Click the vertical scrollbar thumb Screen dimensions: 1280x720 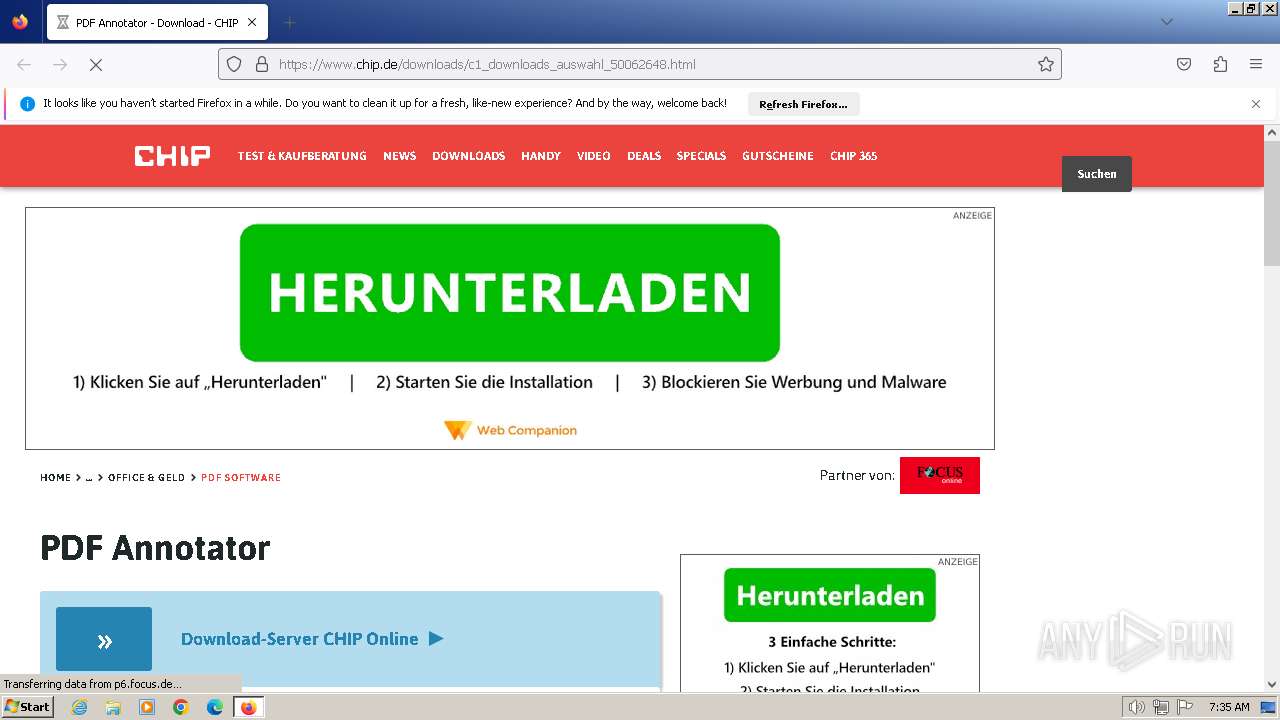coord(1272,202)
